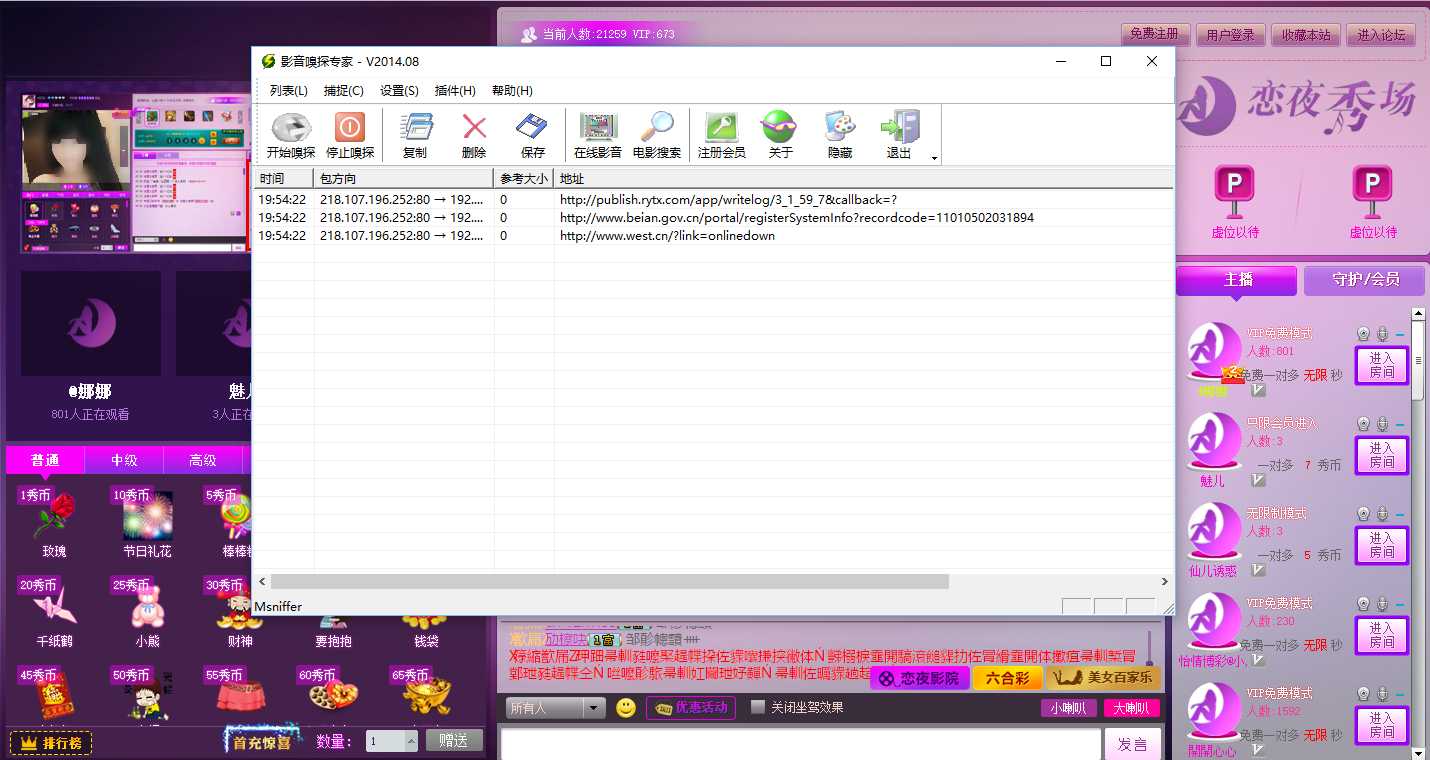Switch to the 守护/会员 tab
This screenshot has height=760, width=1430.
coord(1365,280)
